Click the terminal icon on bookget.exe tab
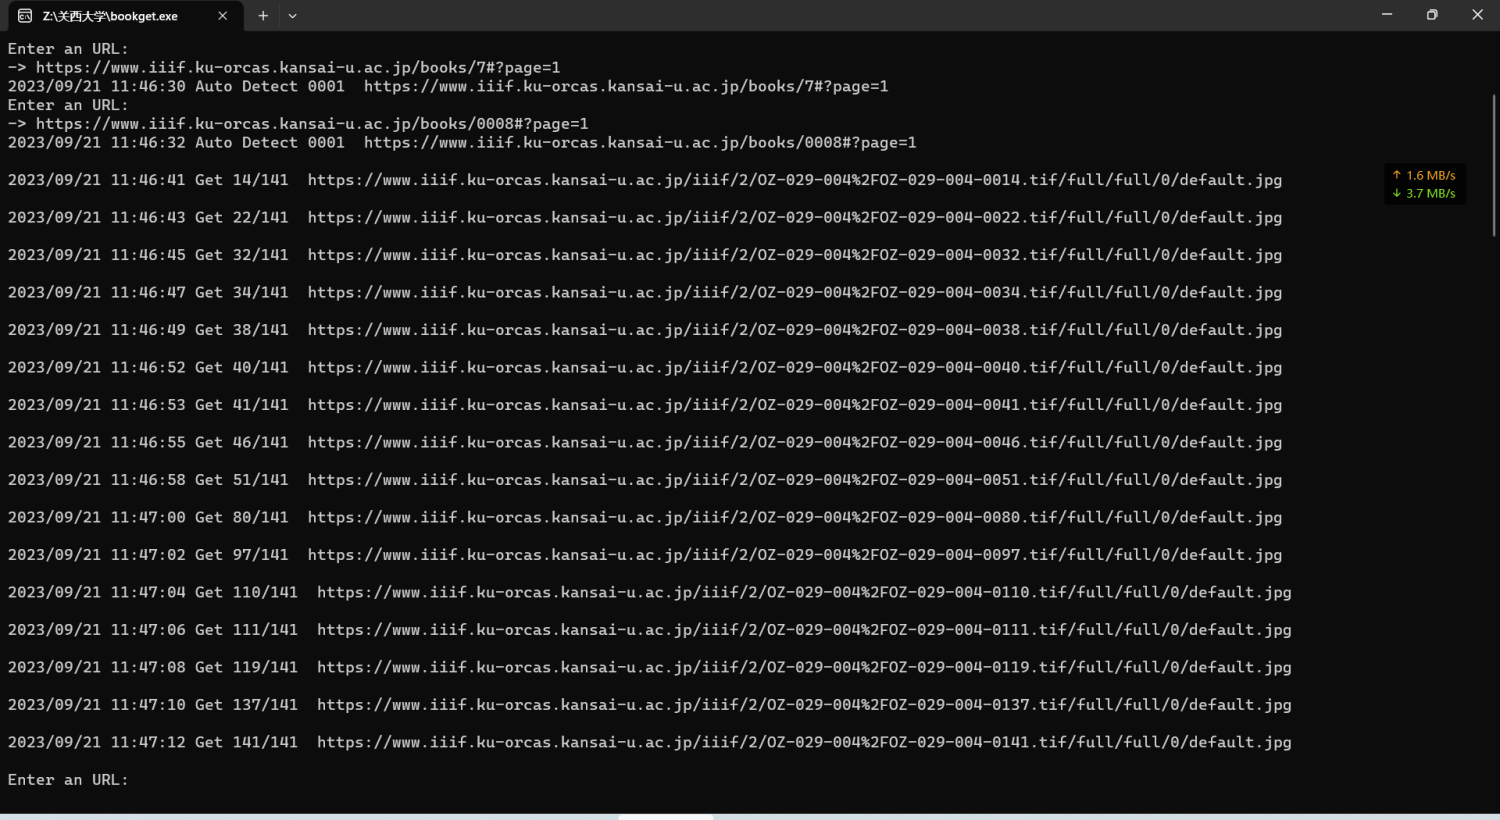 pos(25,16)
